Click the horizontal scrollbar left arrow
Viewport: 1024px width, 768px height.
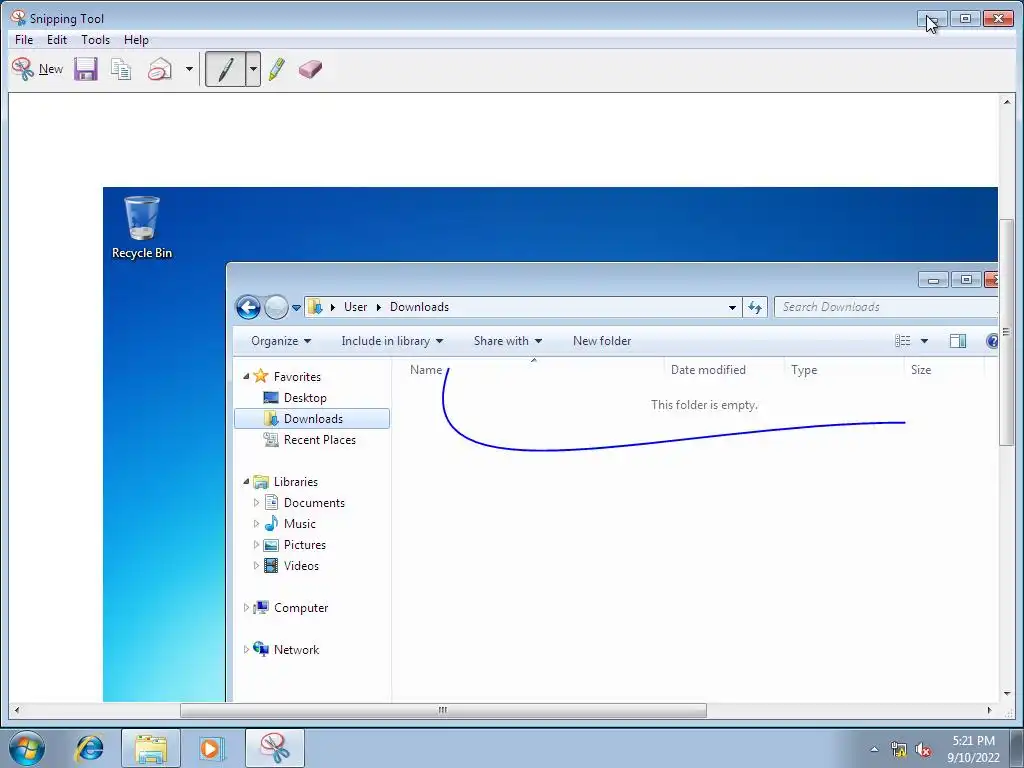click(17, 710)
